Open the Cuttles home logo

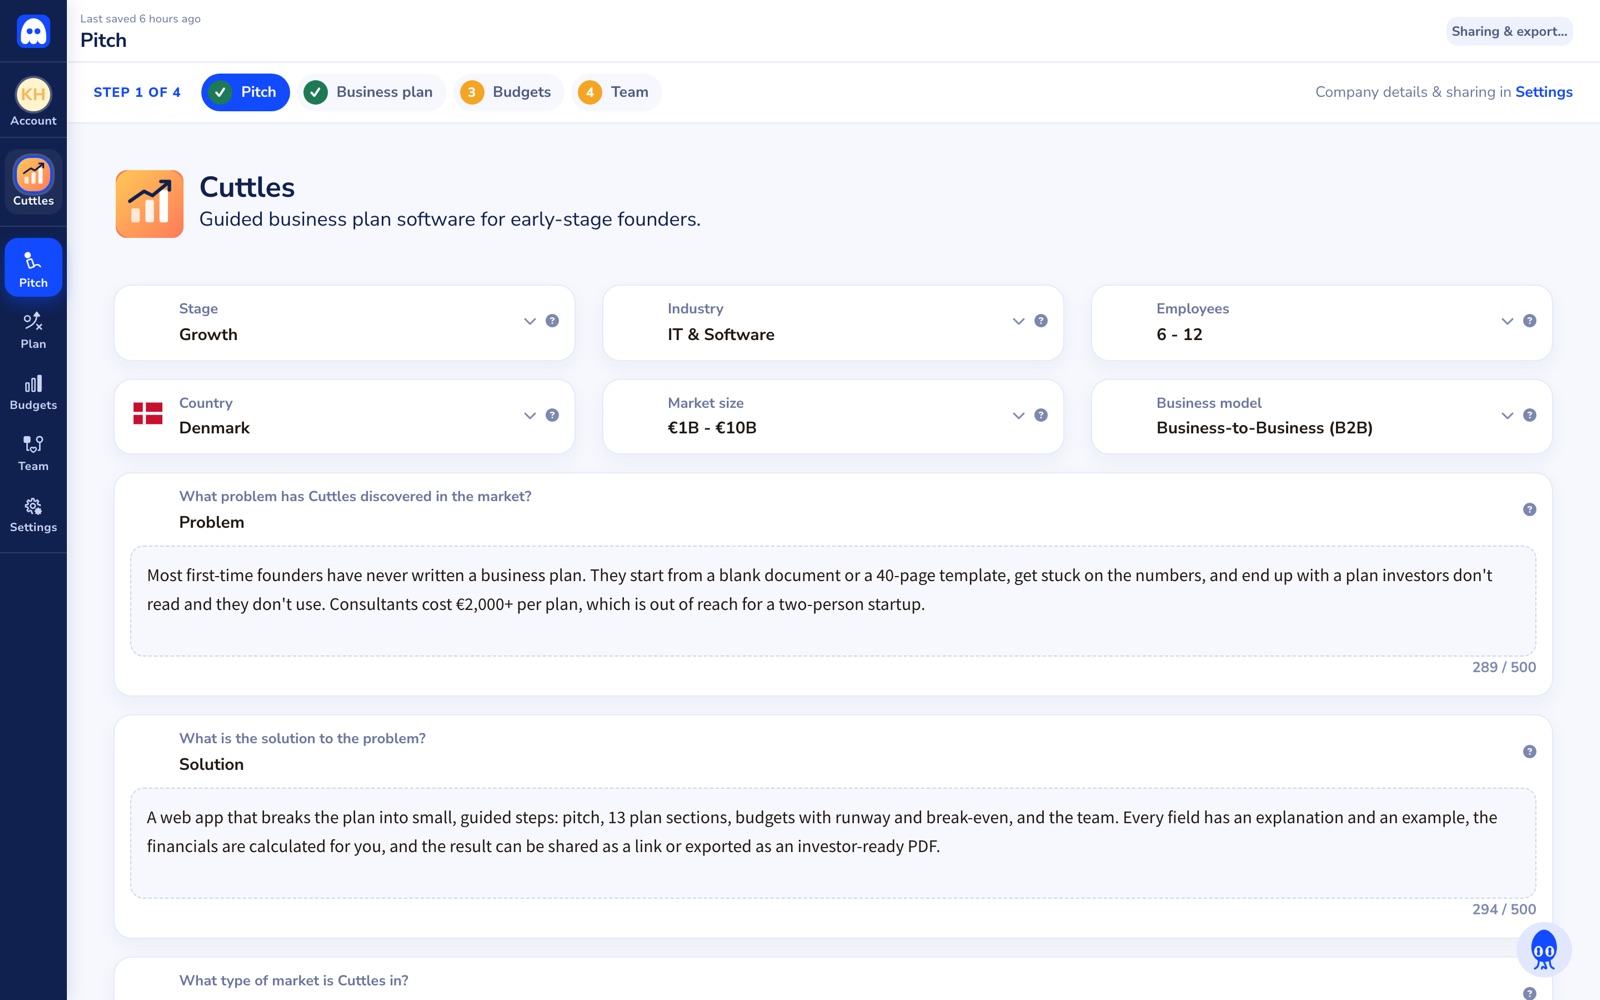pyautogui.click(x=33, y=31)
